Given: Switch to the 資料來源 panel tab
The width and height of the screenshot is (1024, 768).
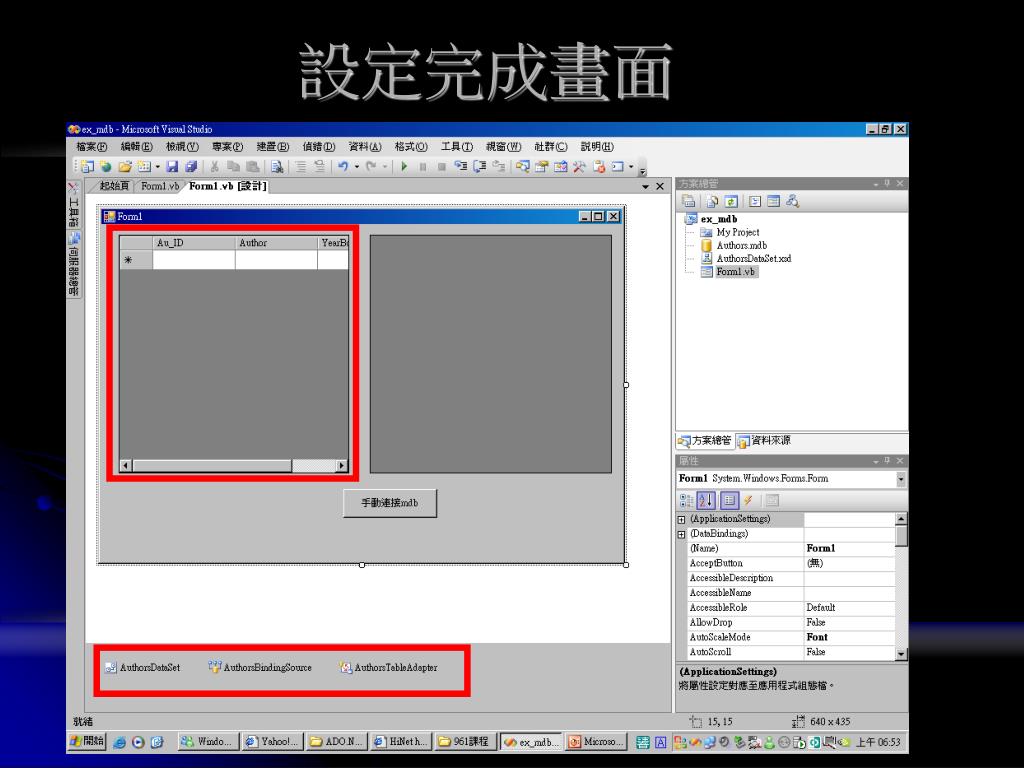Looking at the screenshot, I should (764, 441).
